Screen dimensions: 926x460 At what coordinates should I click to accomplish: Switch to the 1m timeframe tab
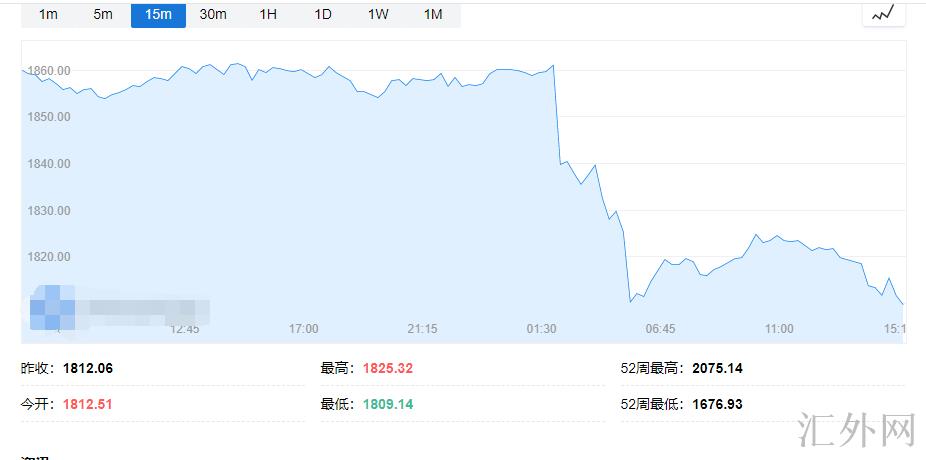pos(48,14)
